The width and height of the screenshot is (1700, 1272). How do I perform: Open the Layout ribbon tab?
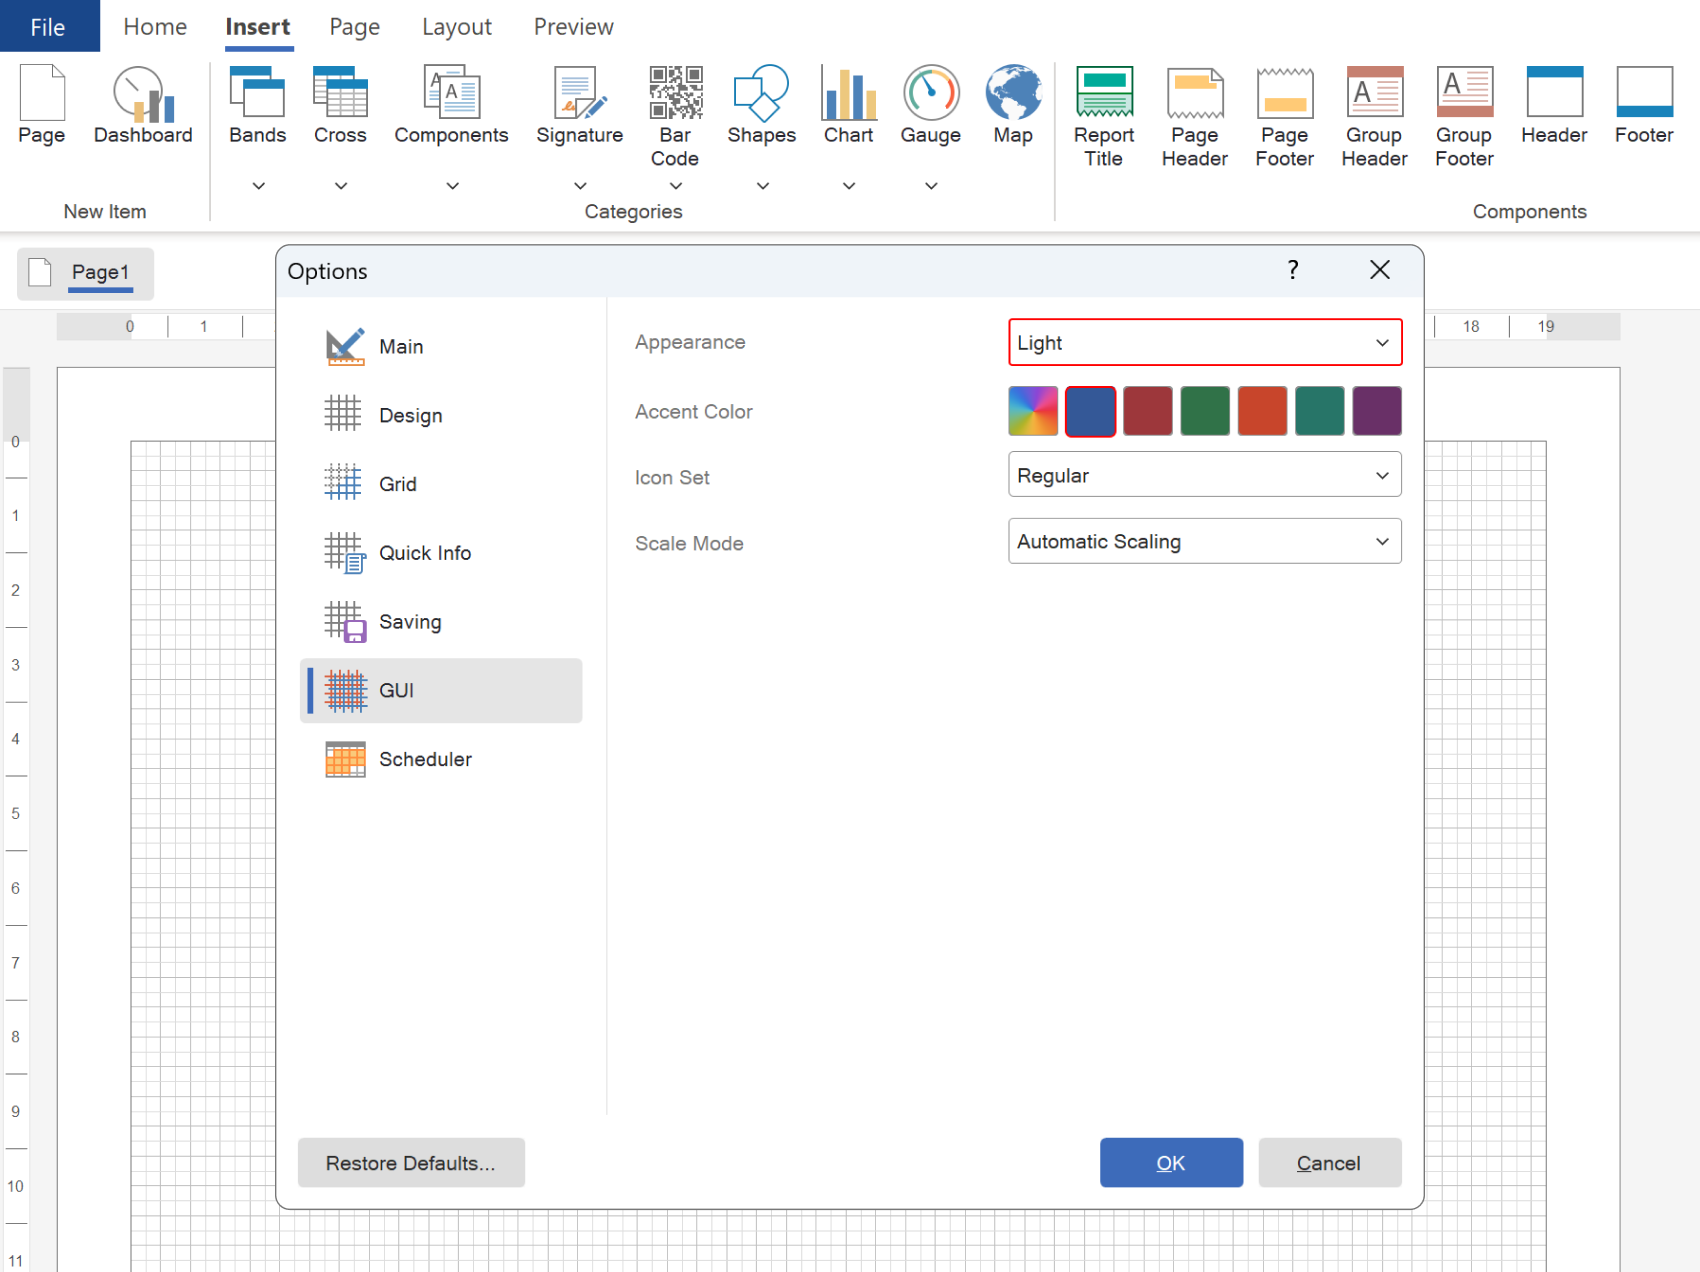pos(456,27)
